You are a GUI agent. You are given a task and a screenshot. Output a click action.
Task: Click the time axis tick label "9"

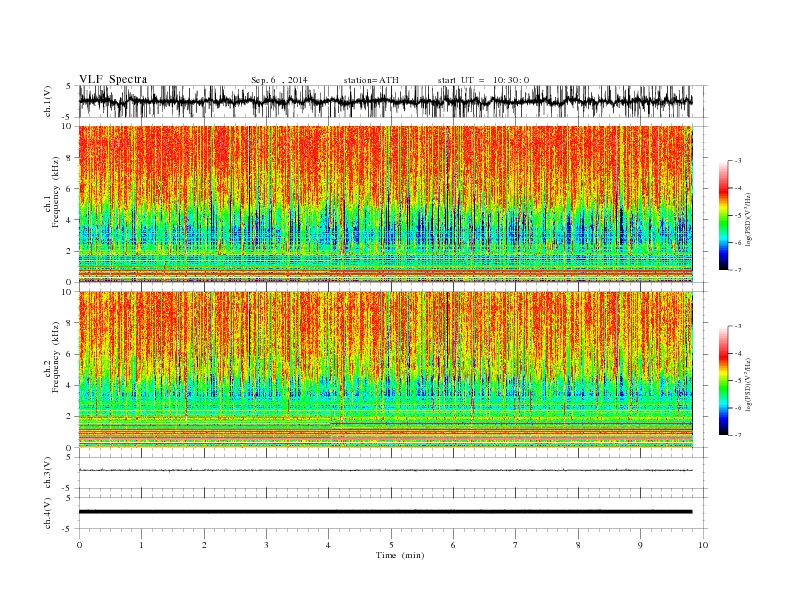(x=640, y=545)
